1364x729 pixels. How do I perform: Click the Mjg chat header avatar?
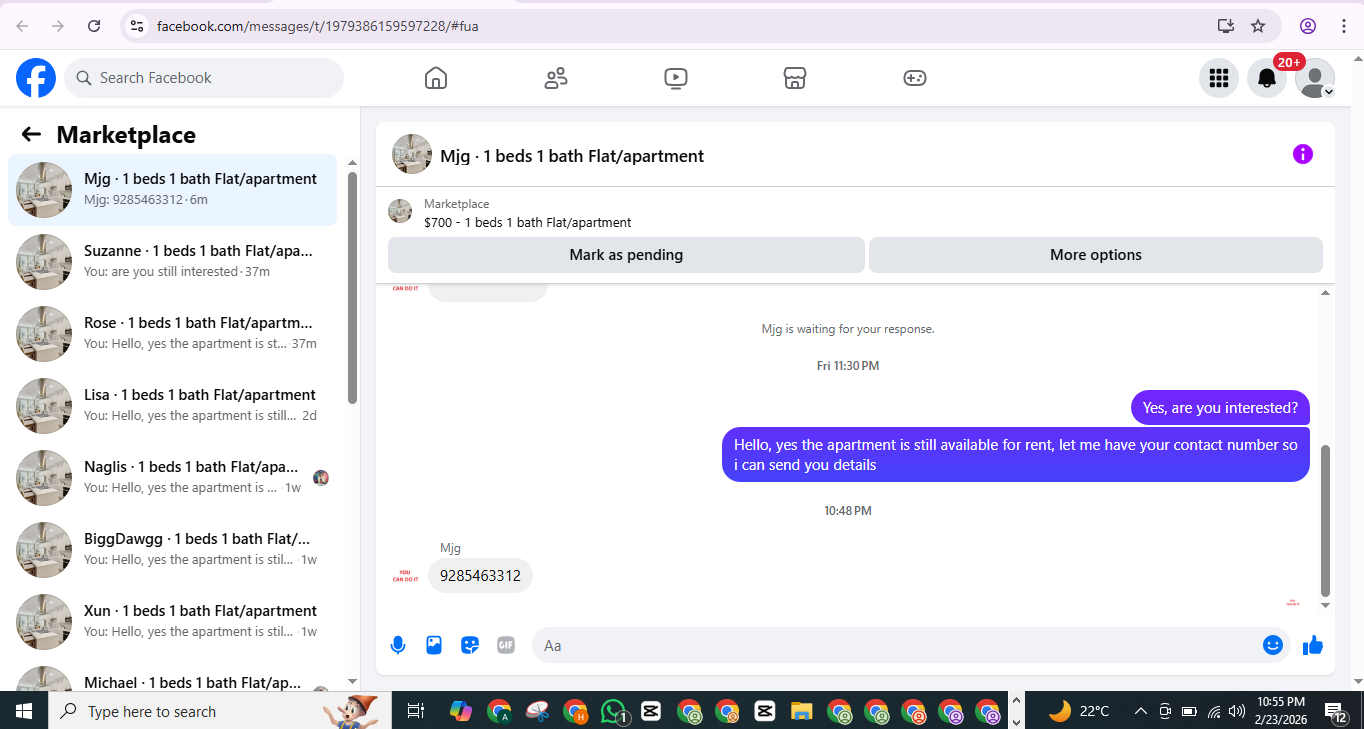(412, 154)
